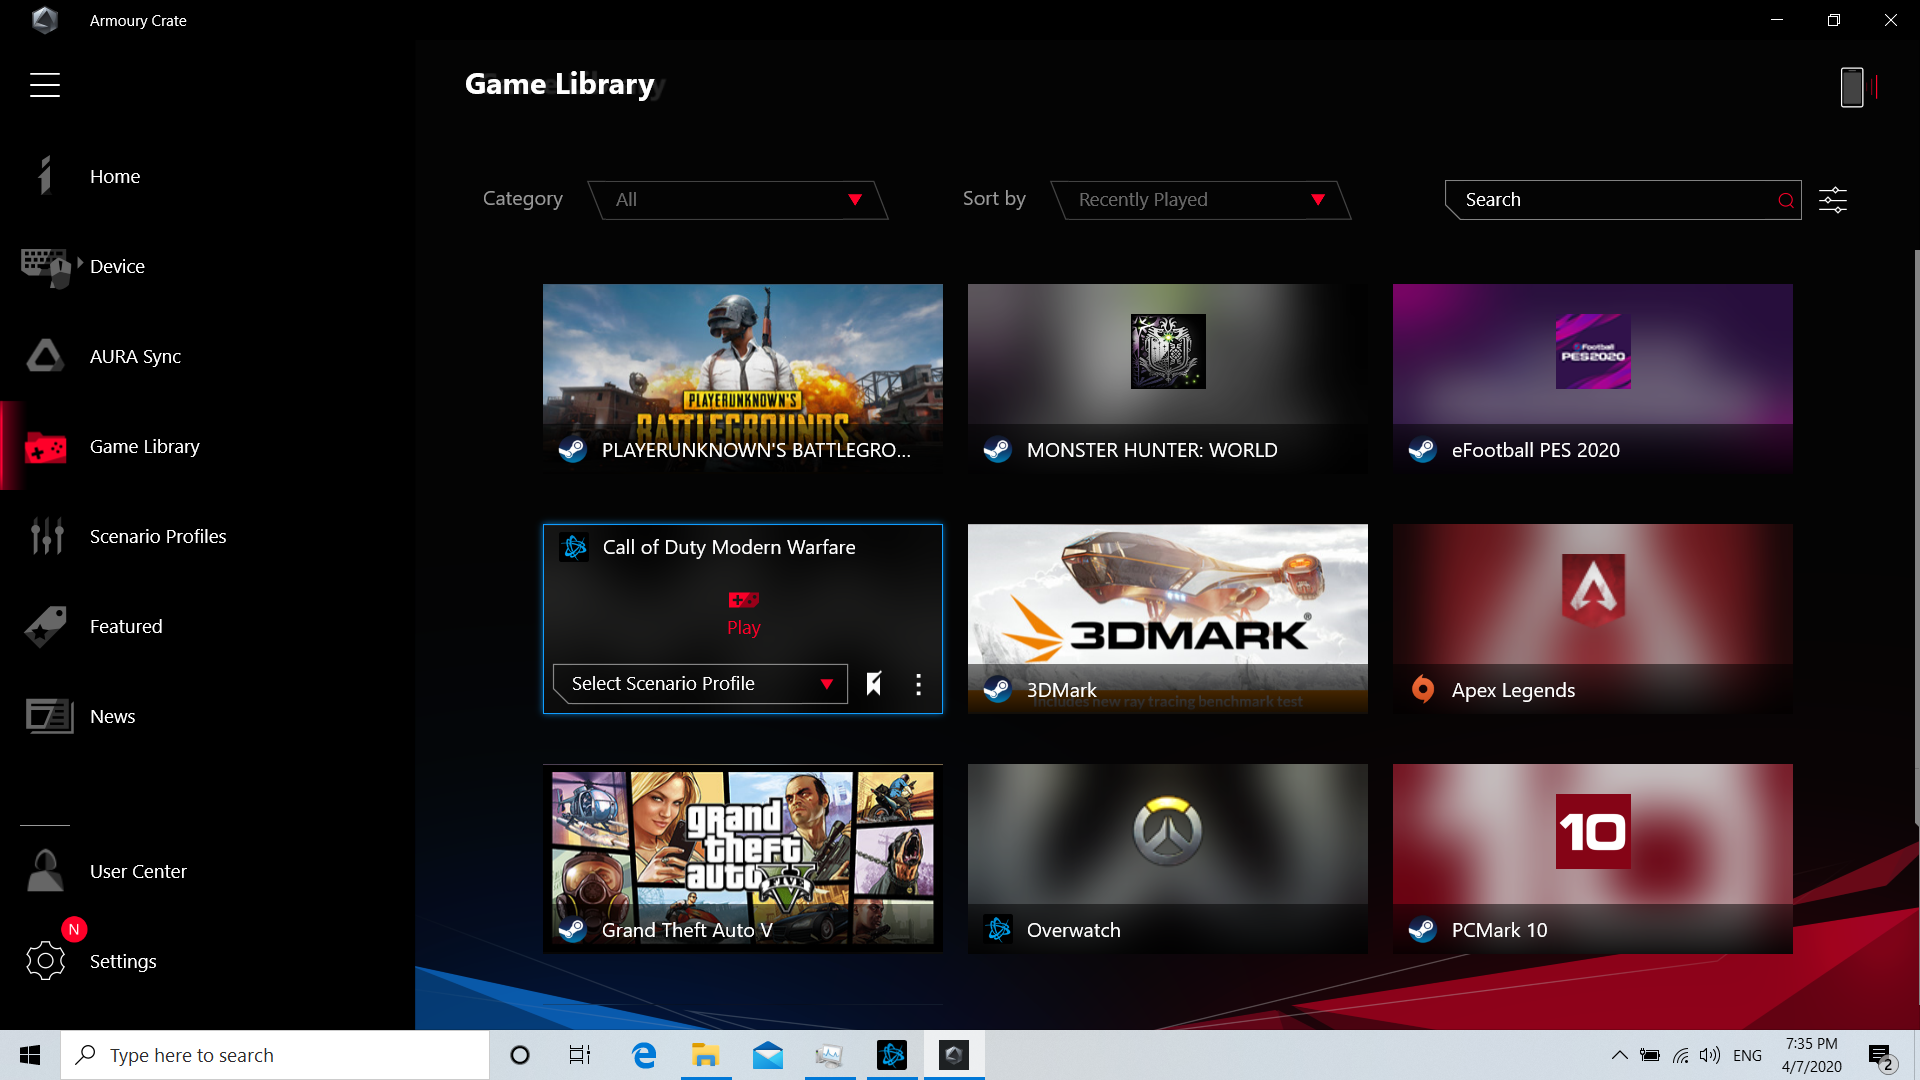Open the Category dropdown
Viewport: 1920px width, 1080px height.
[738, 200]
